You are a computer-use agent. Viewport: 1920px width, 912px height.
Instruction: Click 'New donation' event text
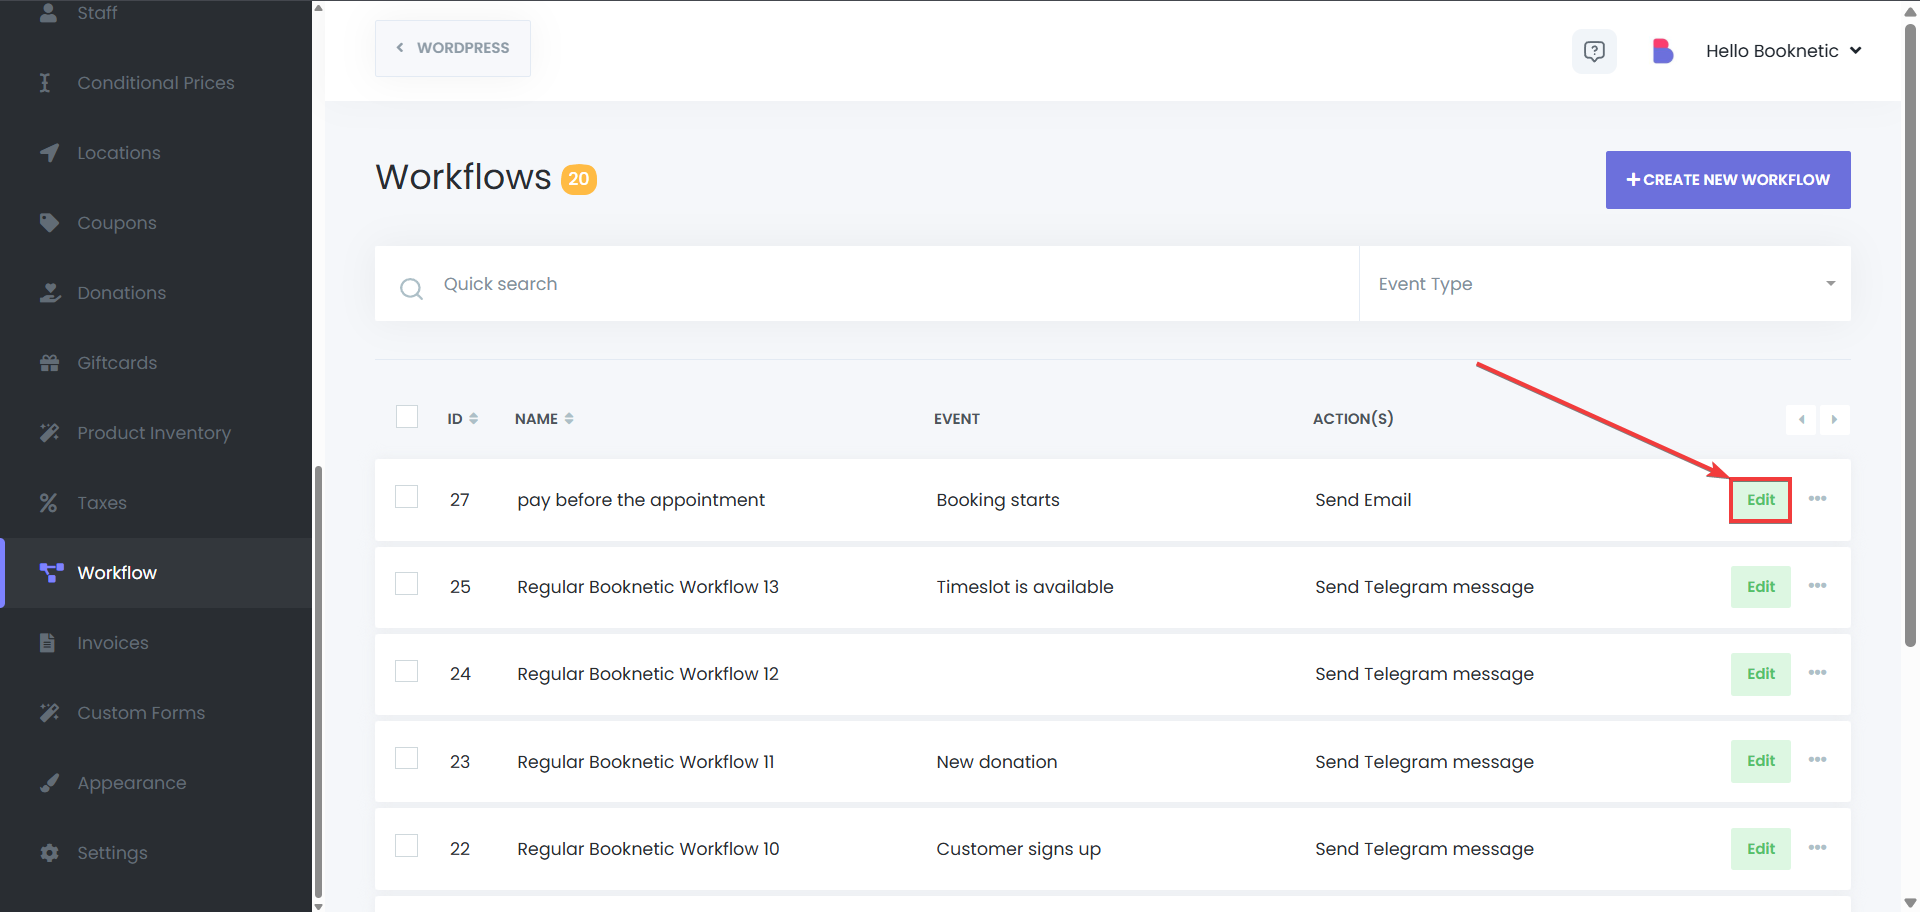[996, 762]
